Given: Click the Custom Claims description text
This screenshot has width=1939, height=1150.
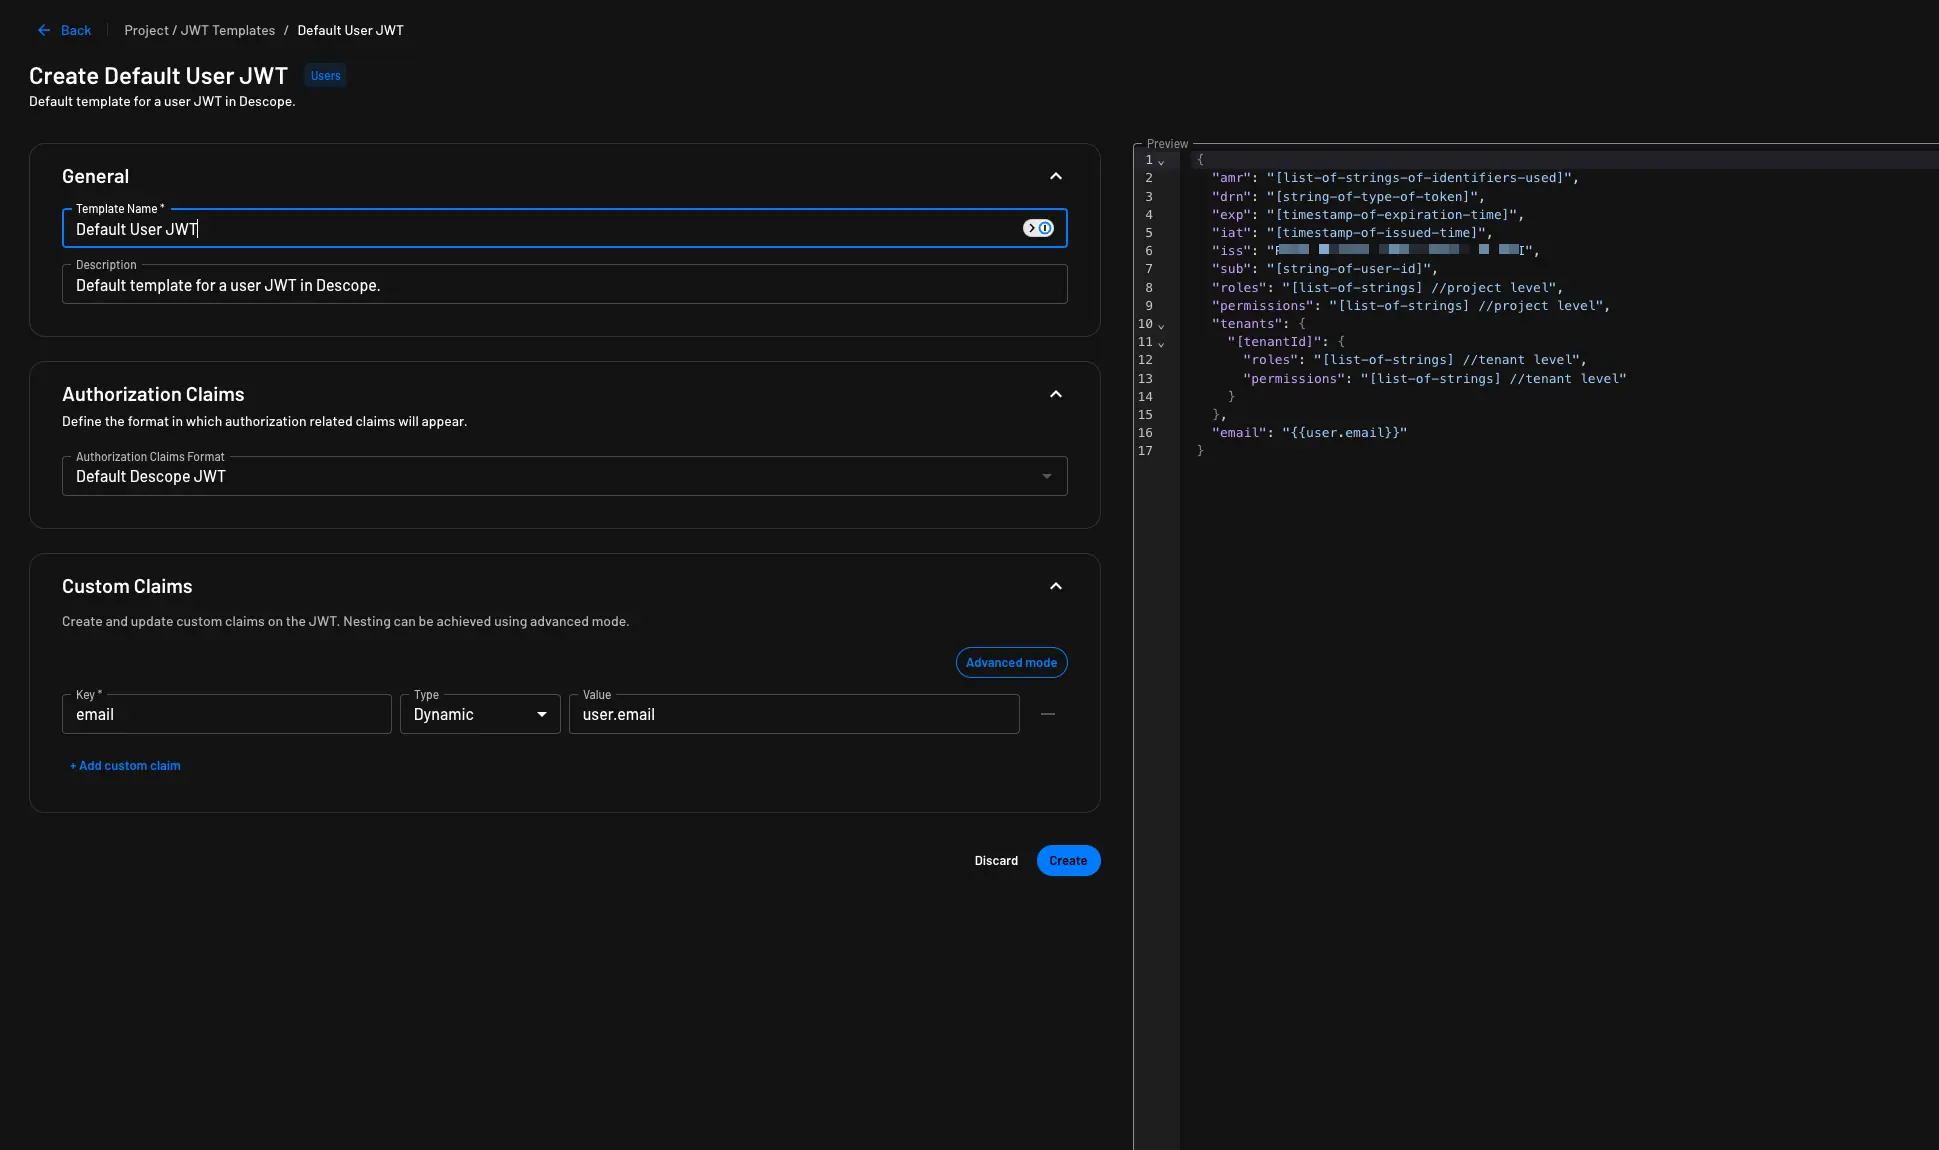Looking at the screenshot, I should (x=345, y=622).
